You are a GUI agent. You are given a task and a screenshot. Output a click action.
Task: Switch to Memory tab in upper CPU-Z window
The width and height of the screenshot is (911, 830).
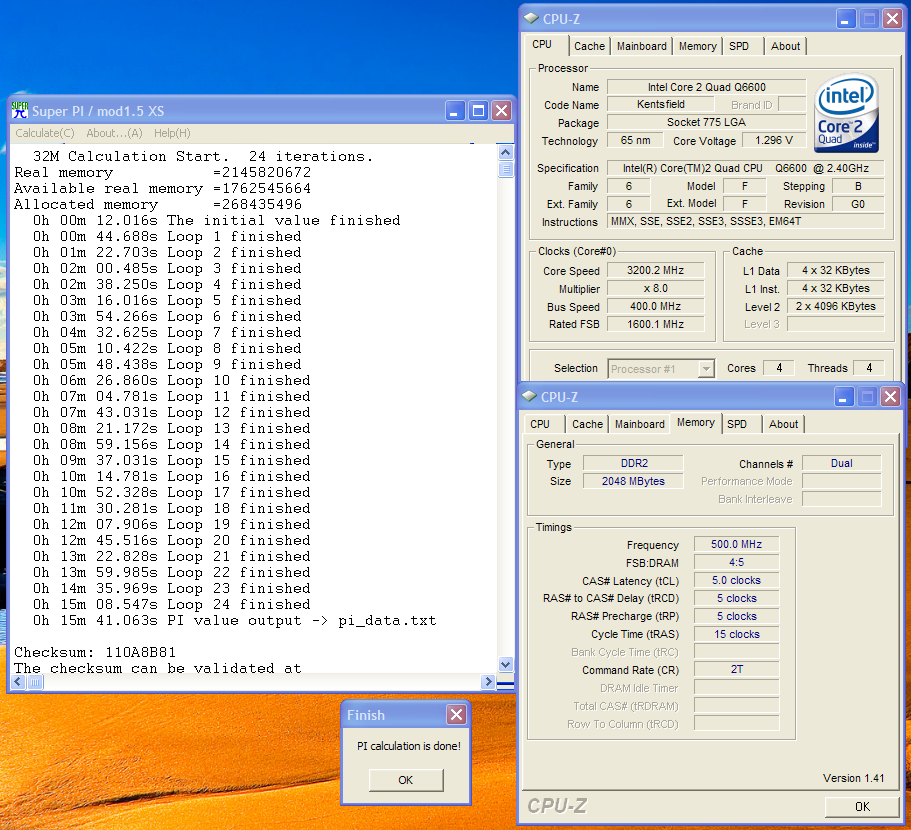(697, 46)
